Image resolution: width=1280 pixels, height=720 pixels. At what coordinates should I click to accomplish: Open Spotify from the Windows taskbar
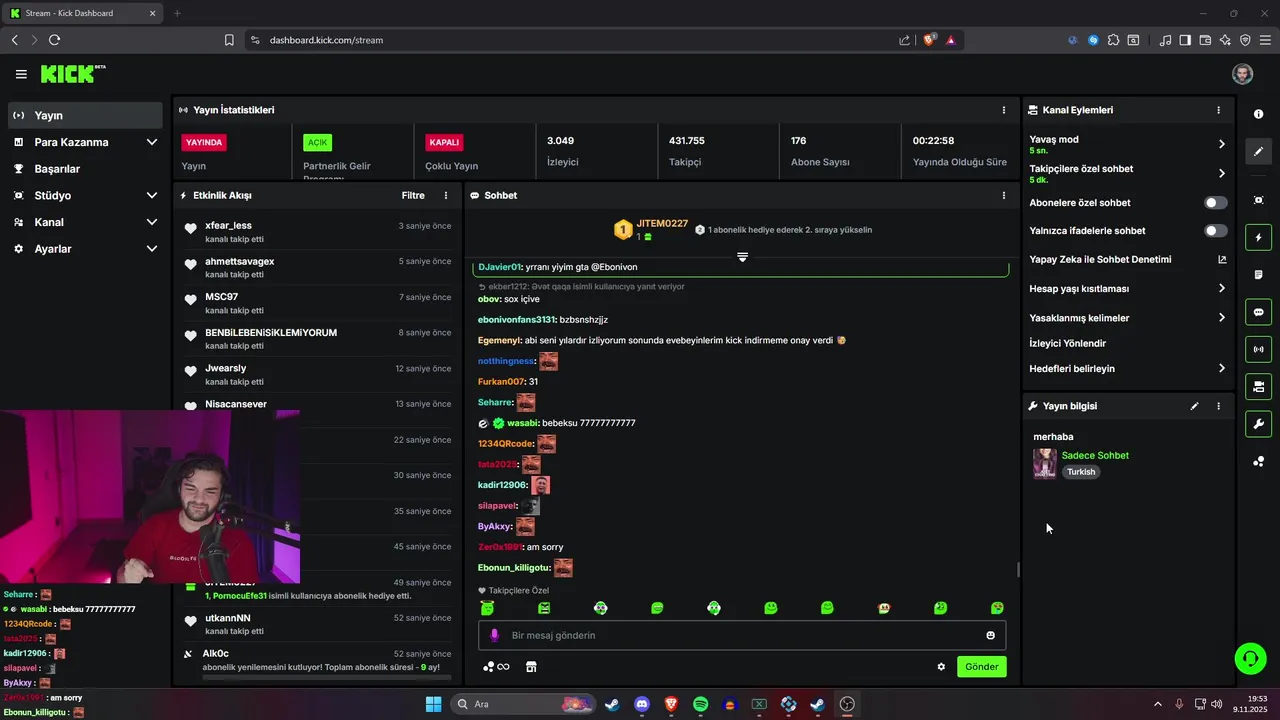coord(700,704)
